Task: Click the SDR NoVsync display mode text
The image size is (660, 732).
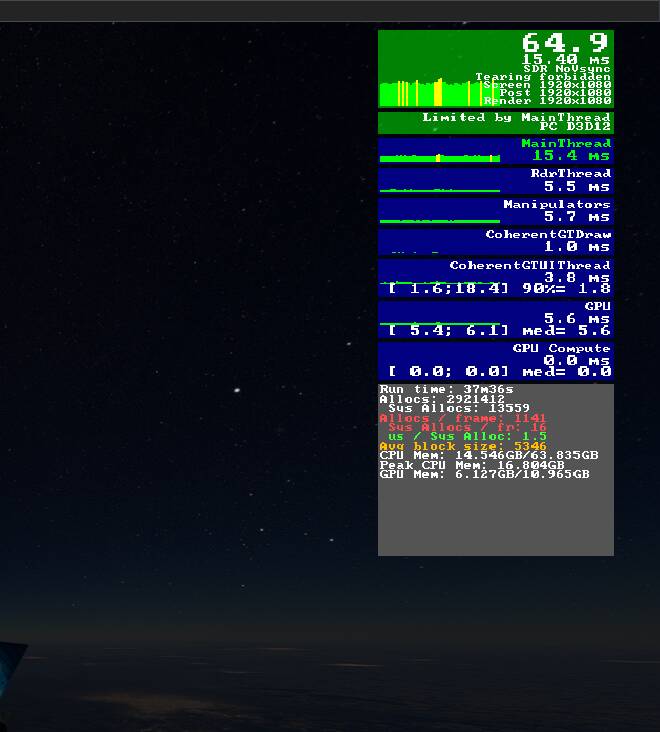Action: point(566,69)
